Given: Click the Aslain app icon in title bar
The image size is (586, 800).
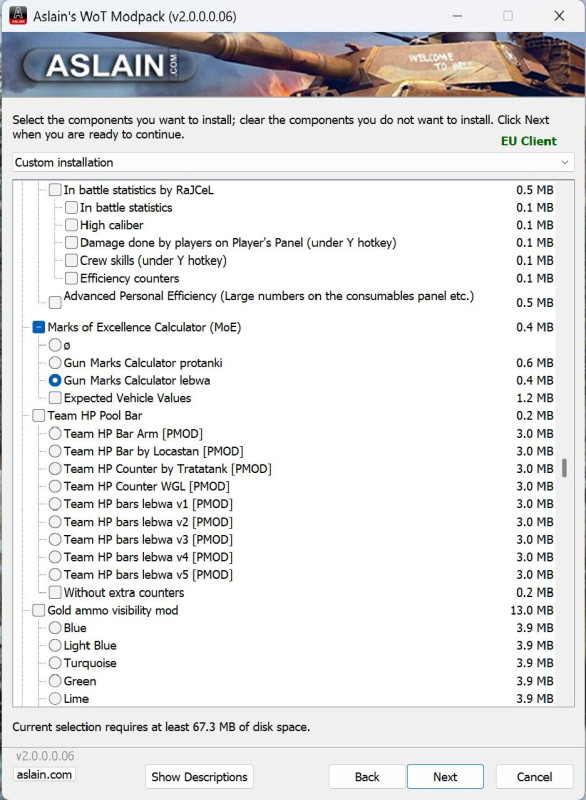Looking at the screenshot, I should (x=18, y=15).
